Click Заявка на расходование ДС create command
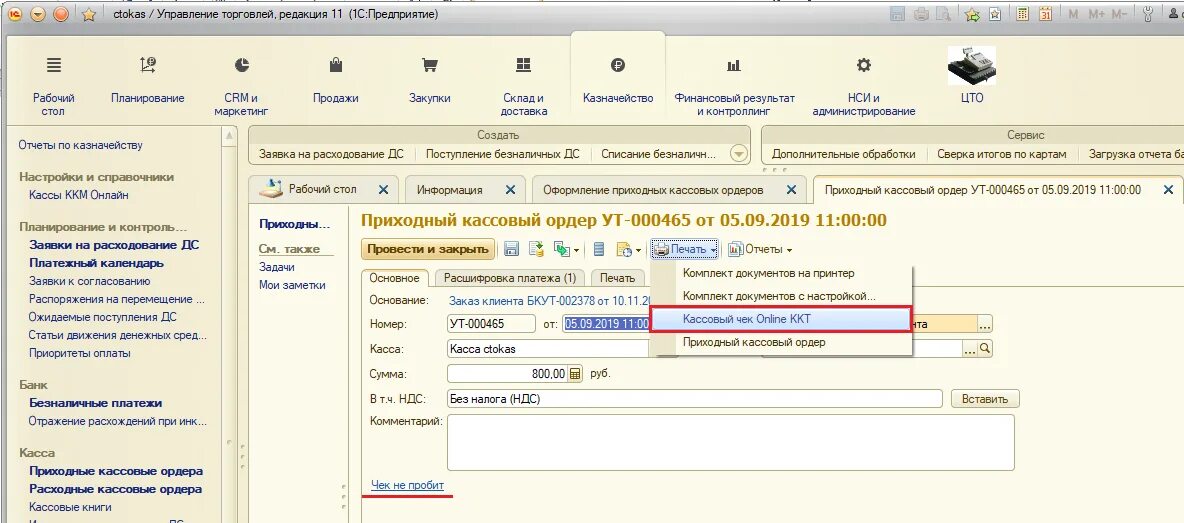 coord(331,154)
